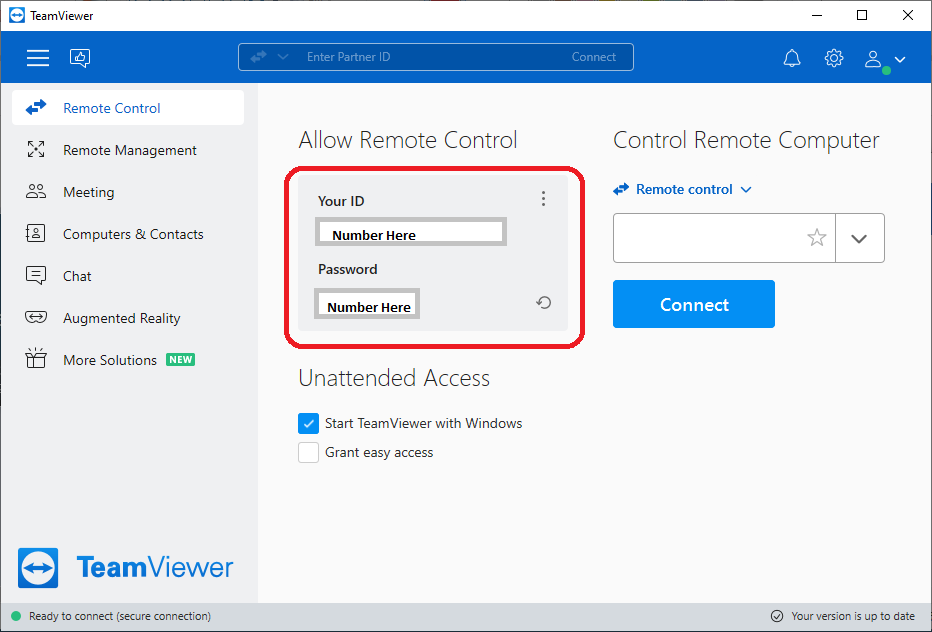Click the Enter Partner ID field
The height and width of the screenshot is (632, 932).
coord(434,57)
